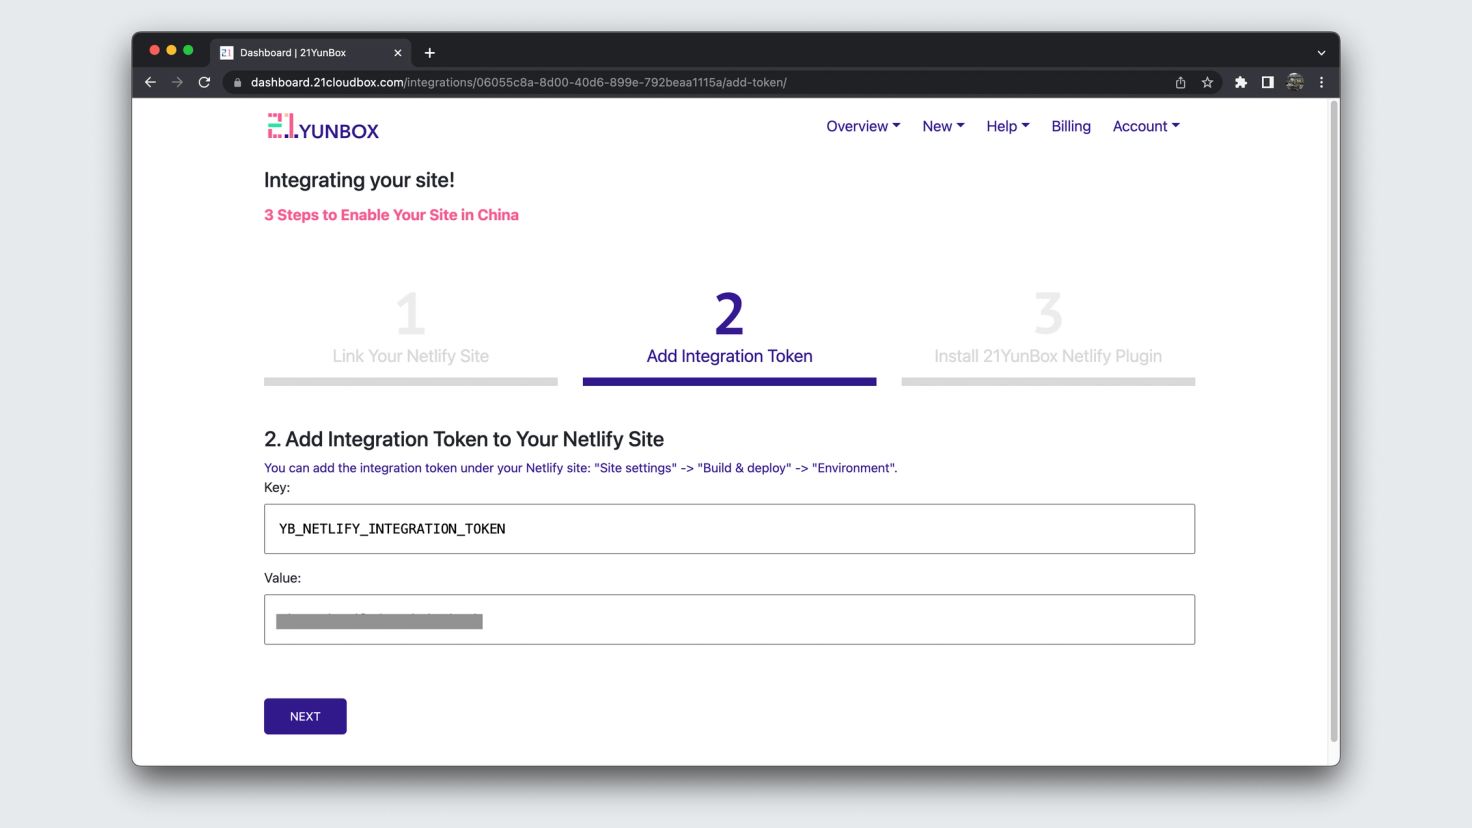The width and height of the screenshot is (1472, 828).
Task: Share the page using the share icon
Action: tap(1180, 82)
